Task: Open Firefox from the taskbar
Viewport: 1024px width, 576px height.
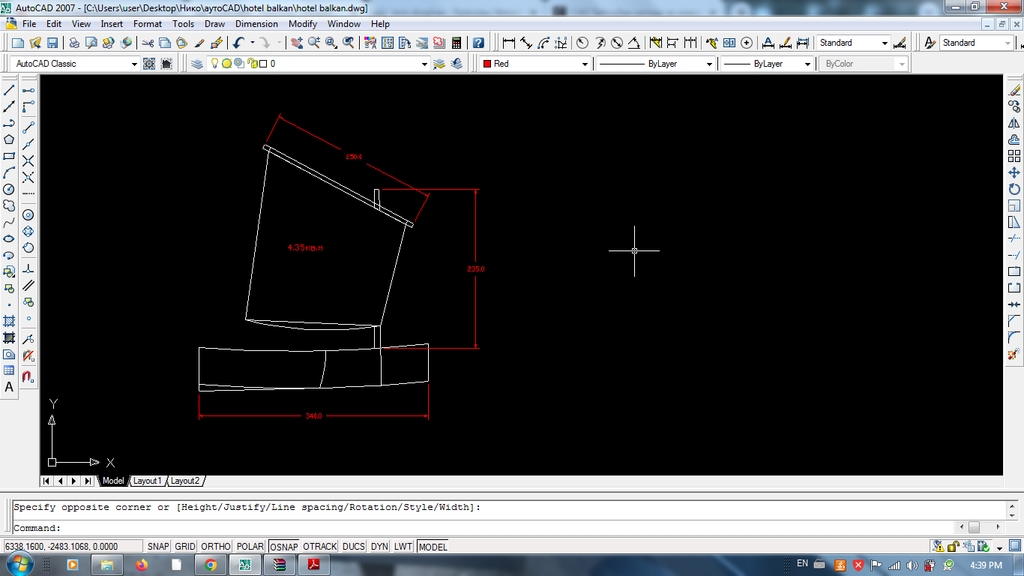Action: point(141,565)
